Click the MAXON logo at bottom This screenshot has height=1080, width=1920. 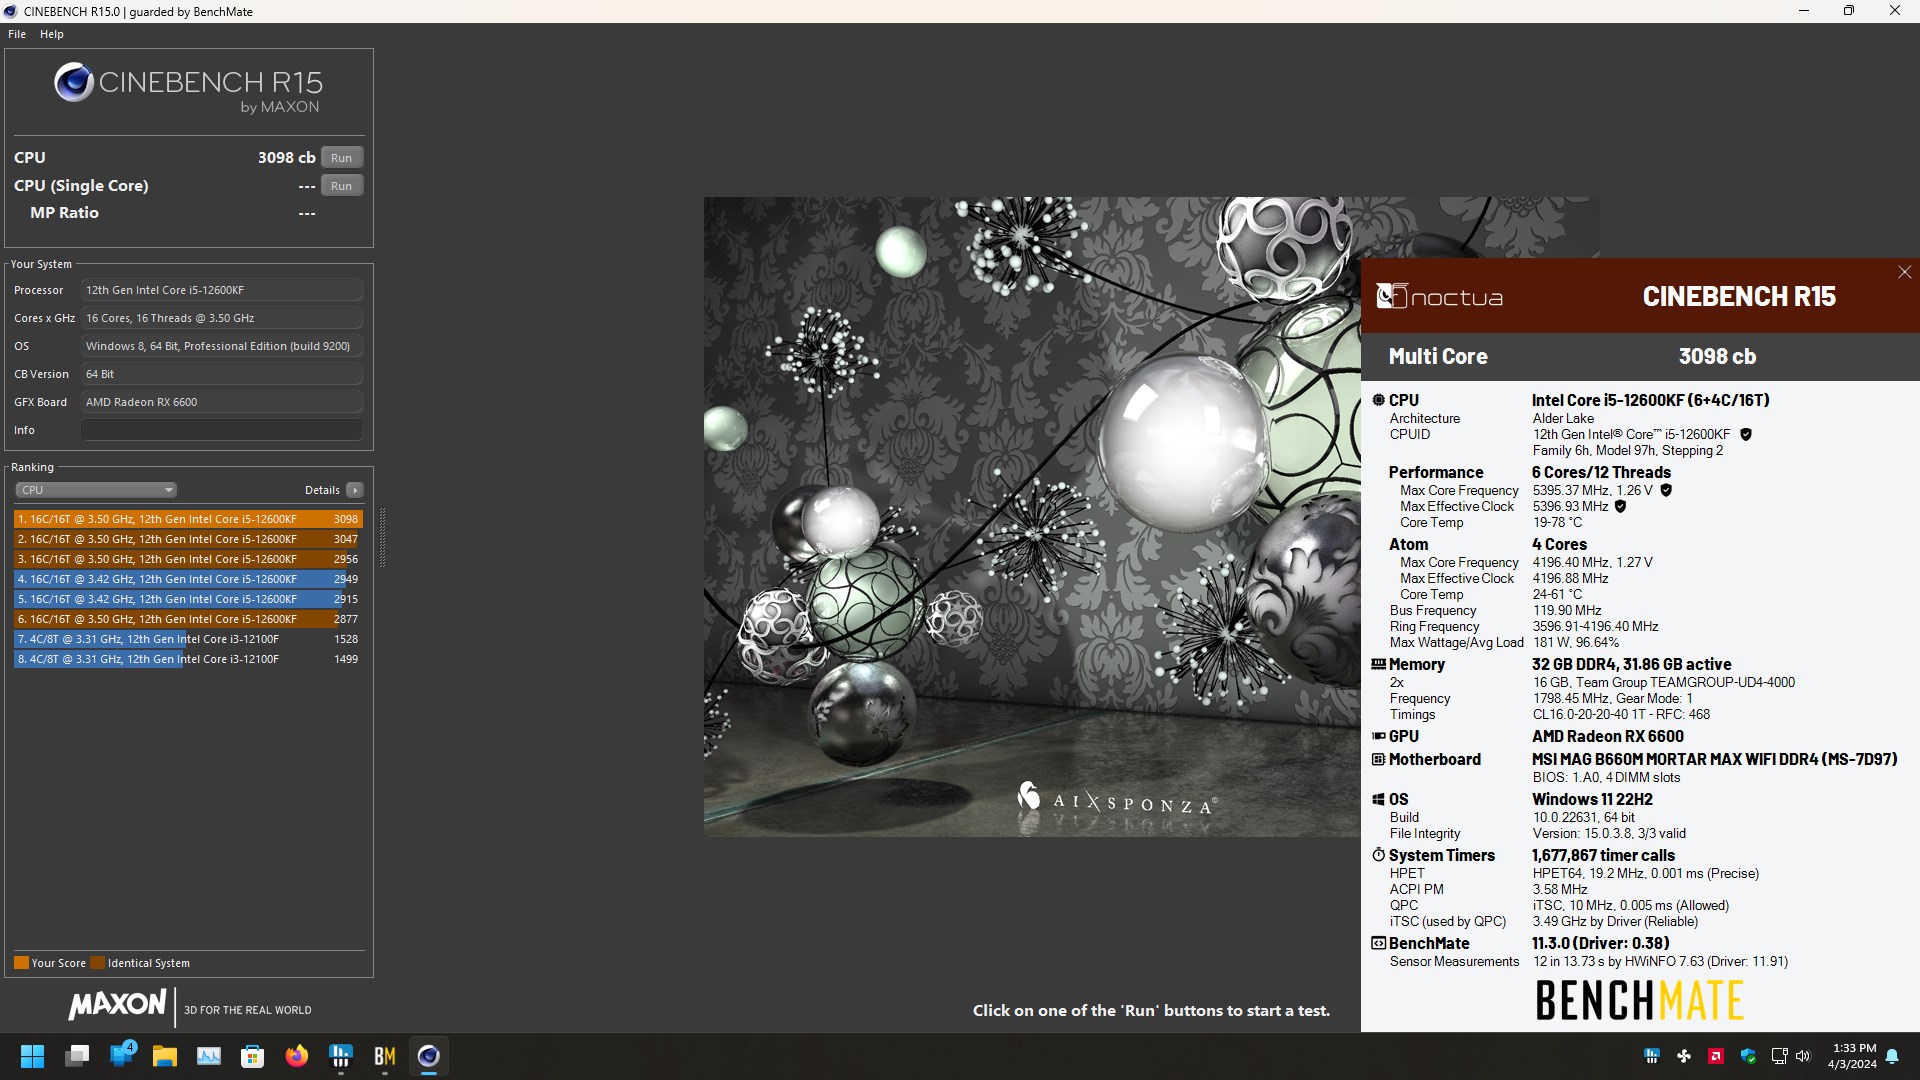[117, 1004]
